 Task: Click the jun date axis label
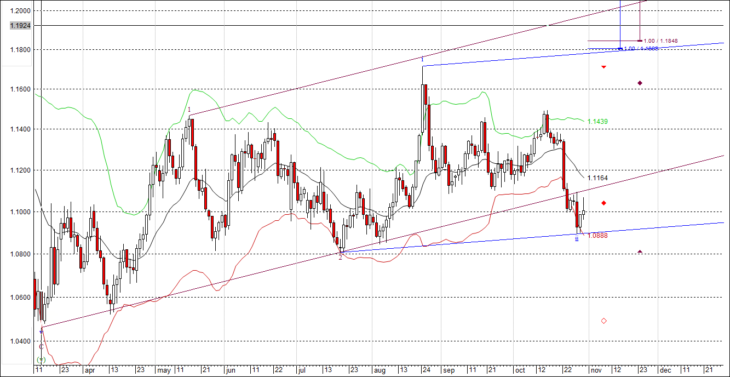[x=230, y=370]
